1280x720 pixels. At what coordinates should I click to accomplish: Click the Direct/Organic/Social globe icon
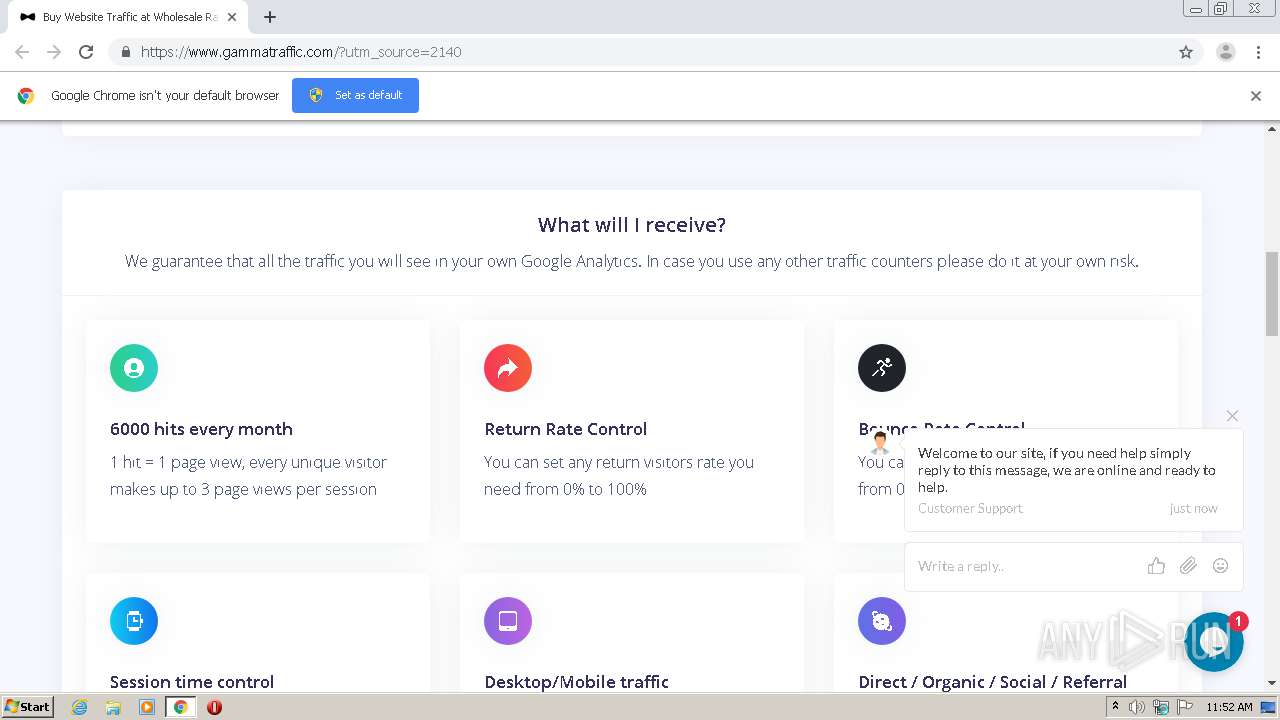[882, 621]
